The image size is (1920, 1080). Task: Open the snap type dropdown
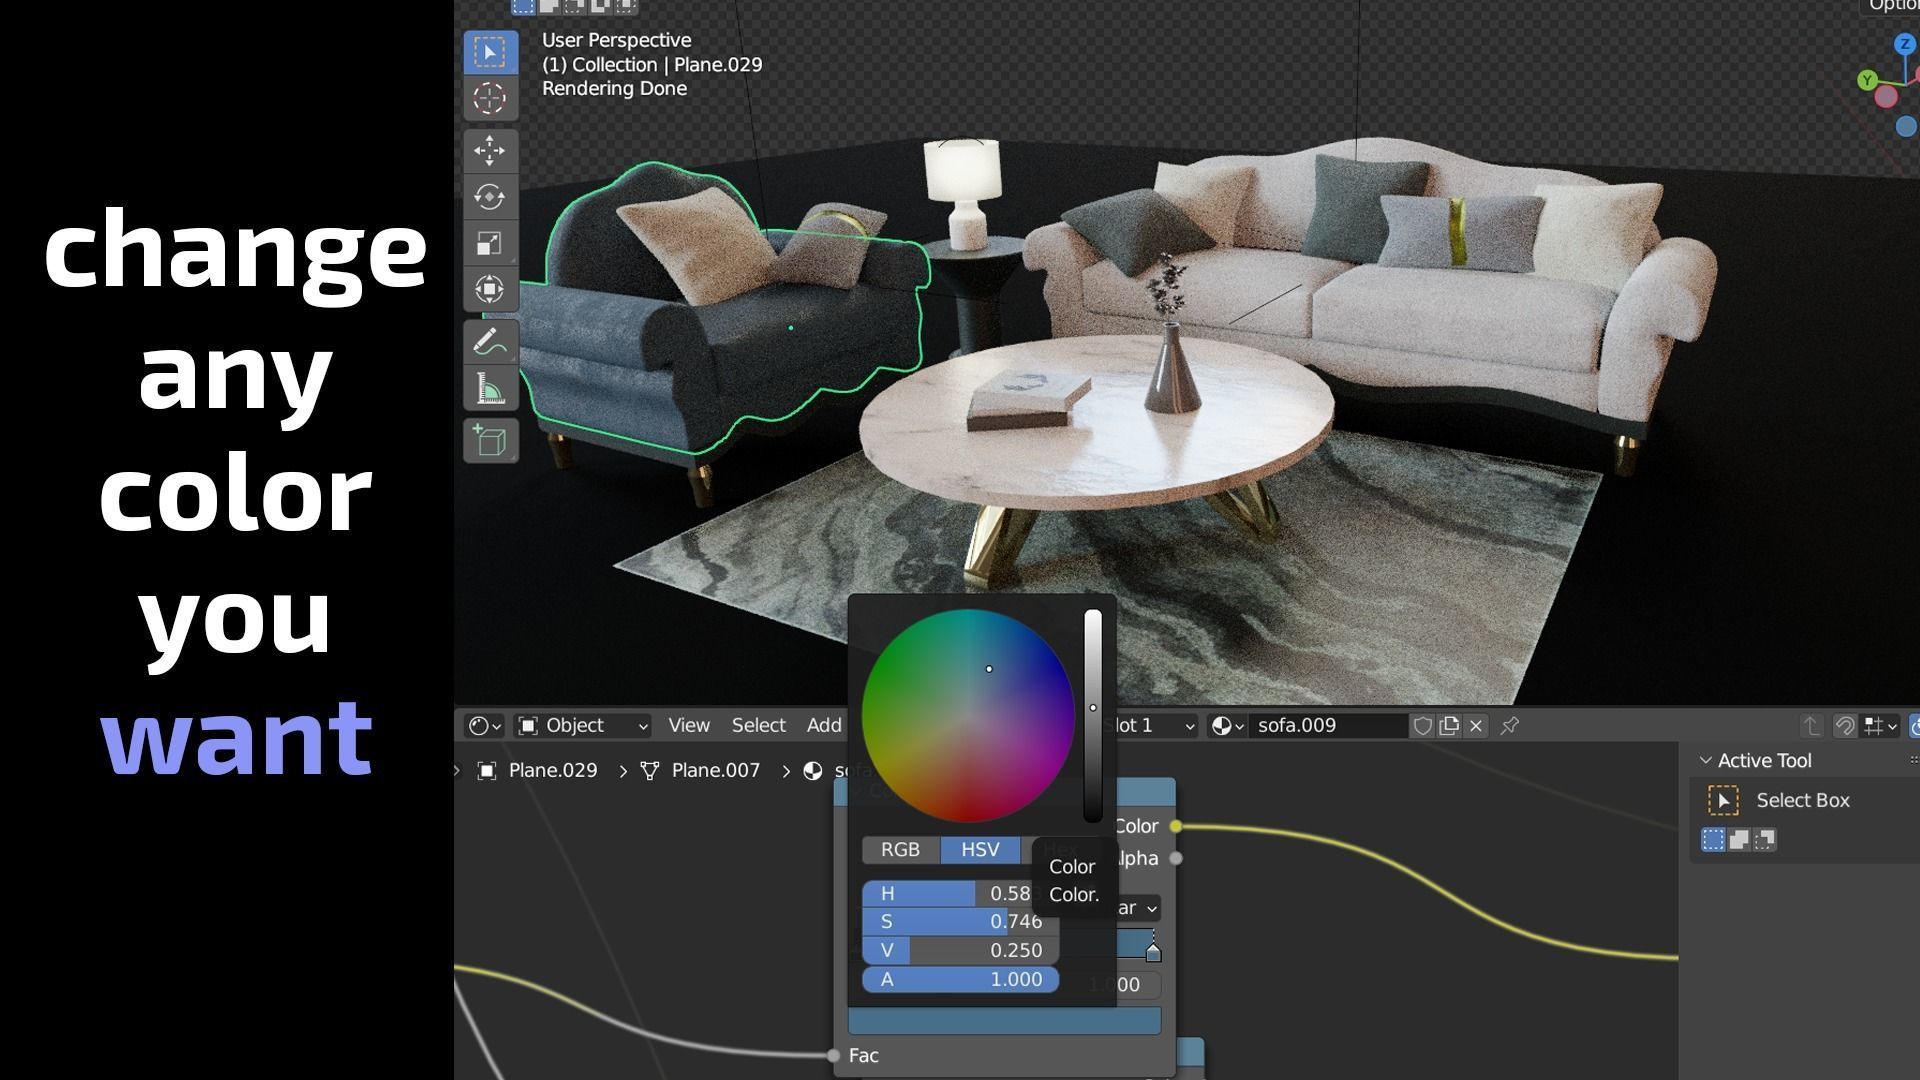pyautogui.click(x=1881, y=726)
